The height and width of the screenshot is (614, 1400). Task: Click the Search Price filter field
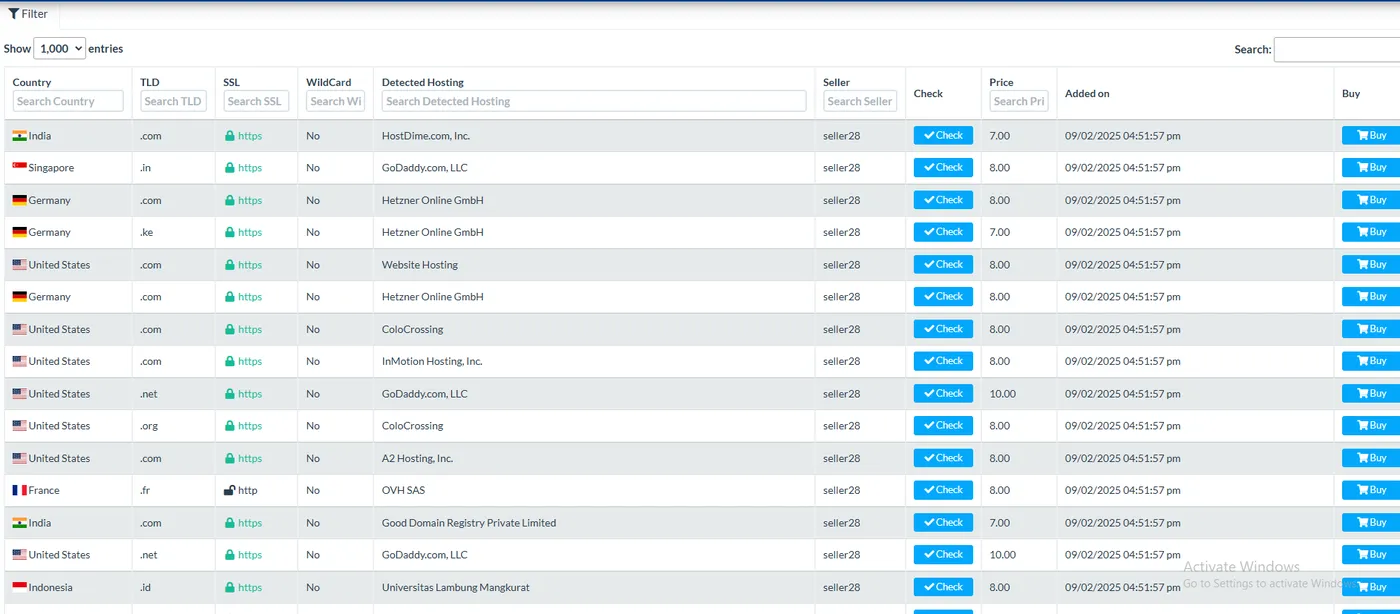click(1019, 101)
